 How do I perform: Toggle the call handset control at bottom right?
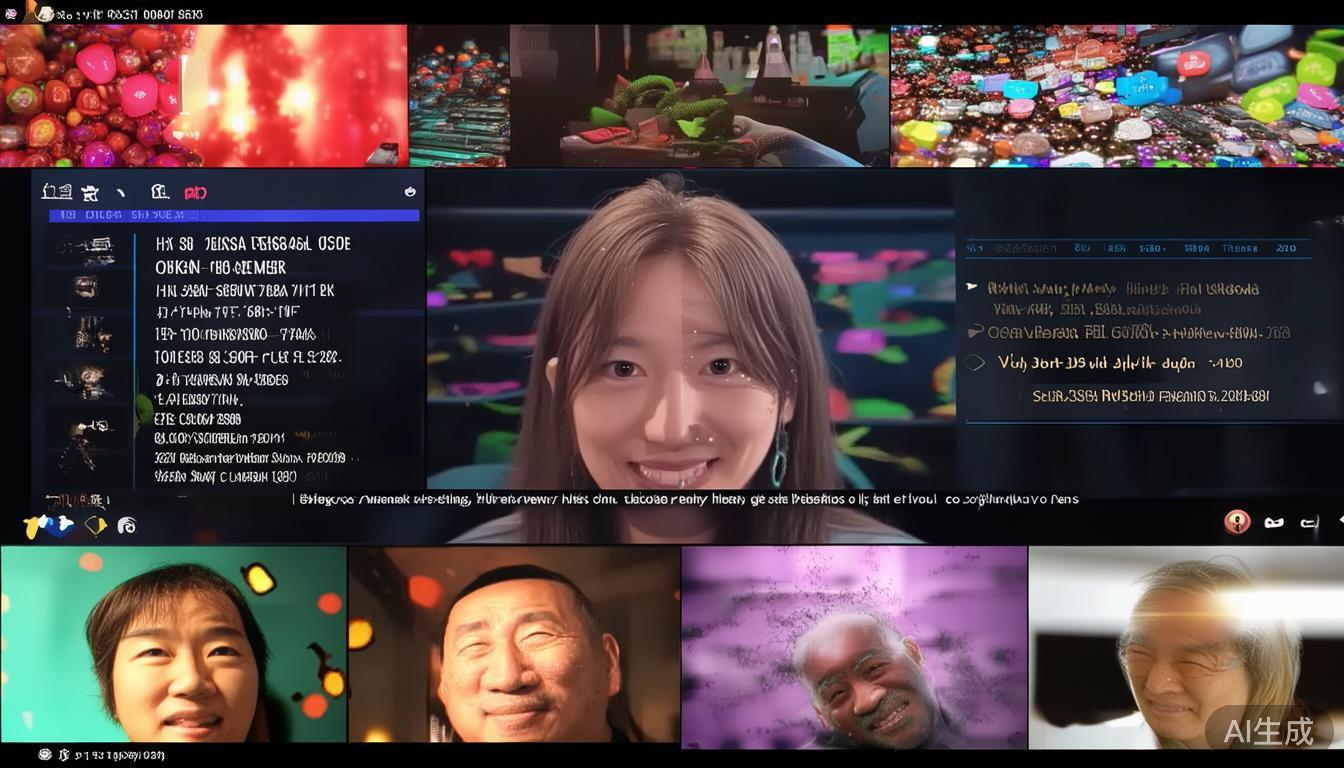click(x=1308, y=522)
